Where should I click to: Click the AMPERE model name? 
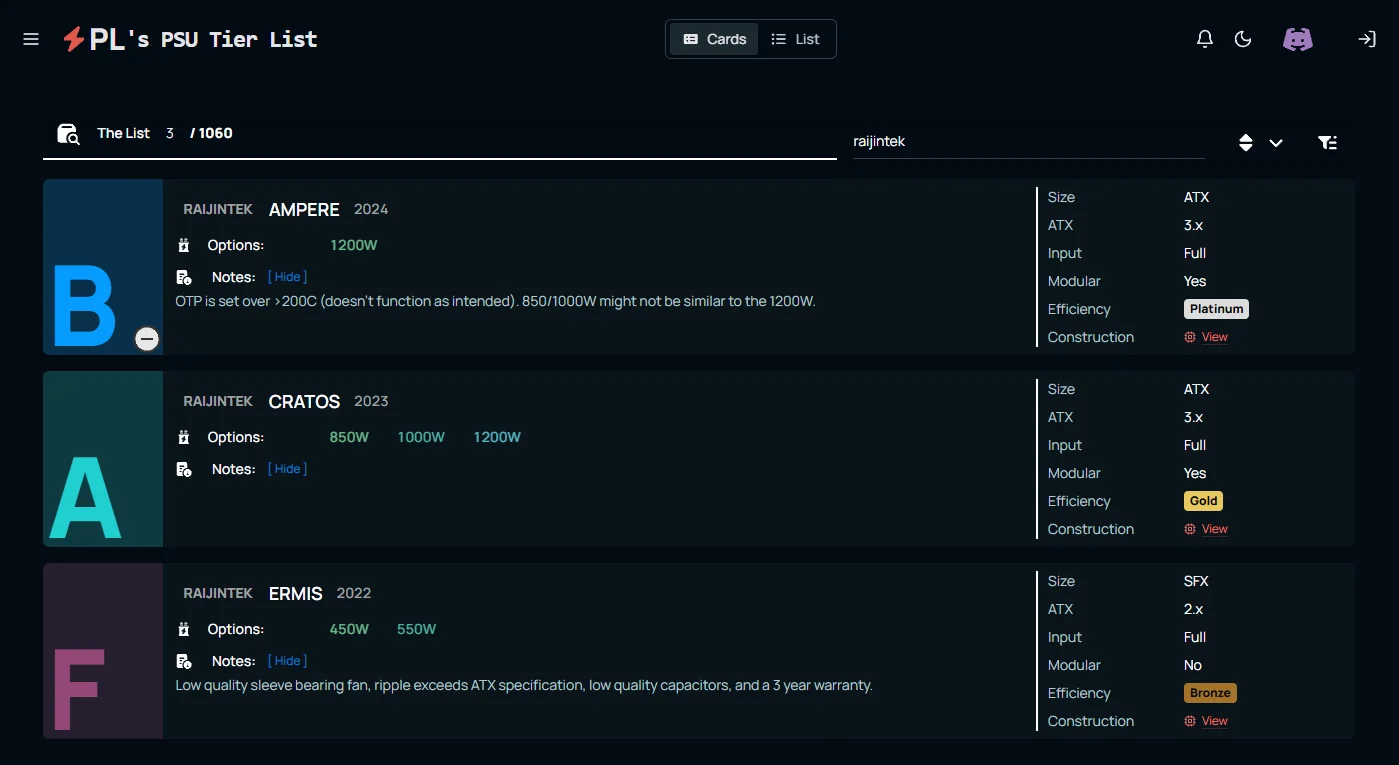[x=304, y=210]
